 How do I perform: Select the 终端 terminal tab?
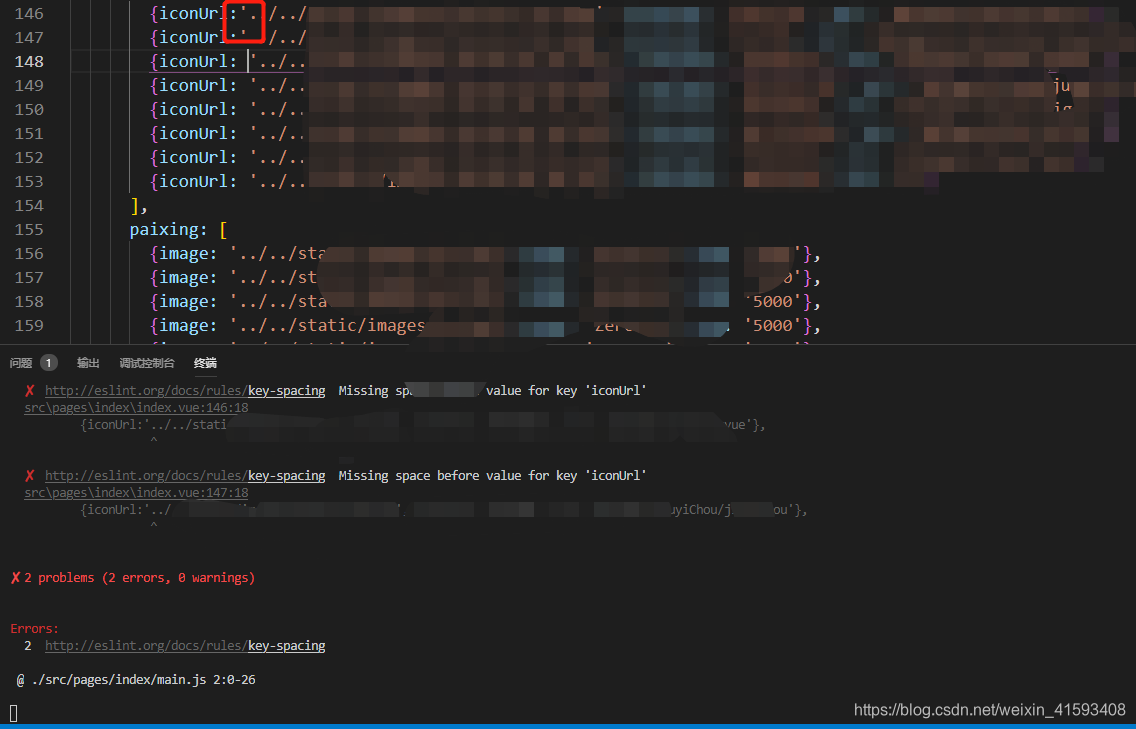click(x=205, y=363)
